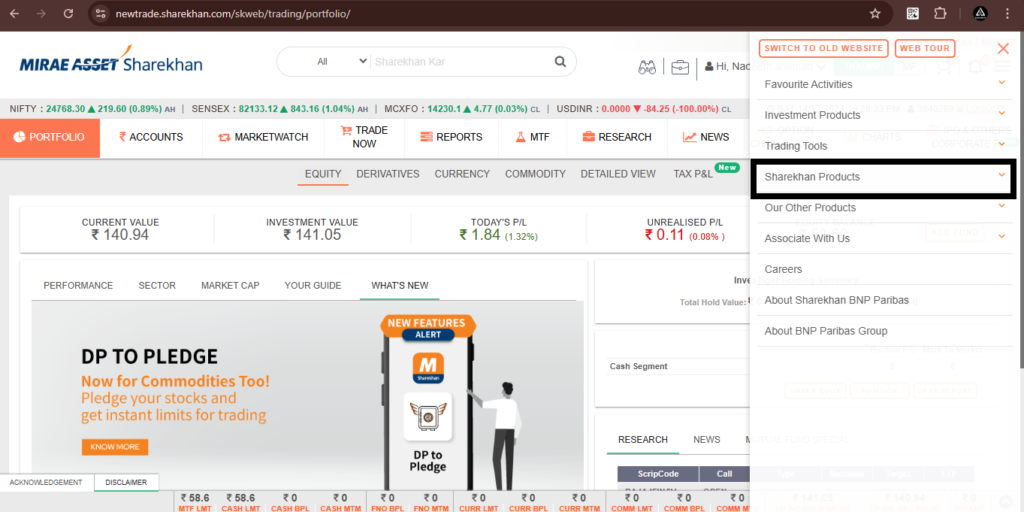The image size is (1024, 512).
Task: Click the MTF flask icon
Action: tap(520, 137)
